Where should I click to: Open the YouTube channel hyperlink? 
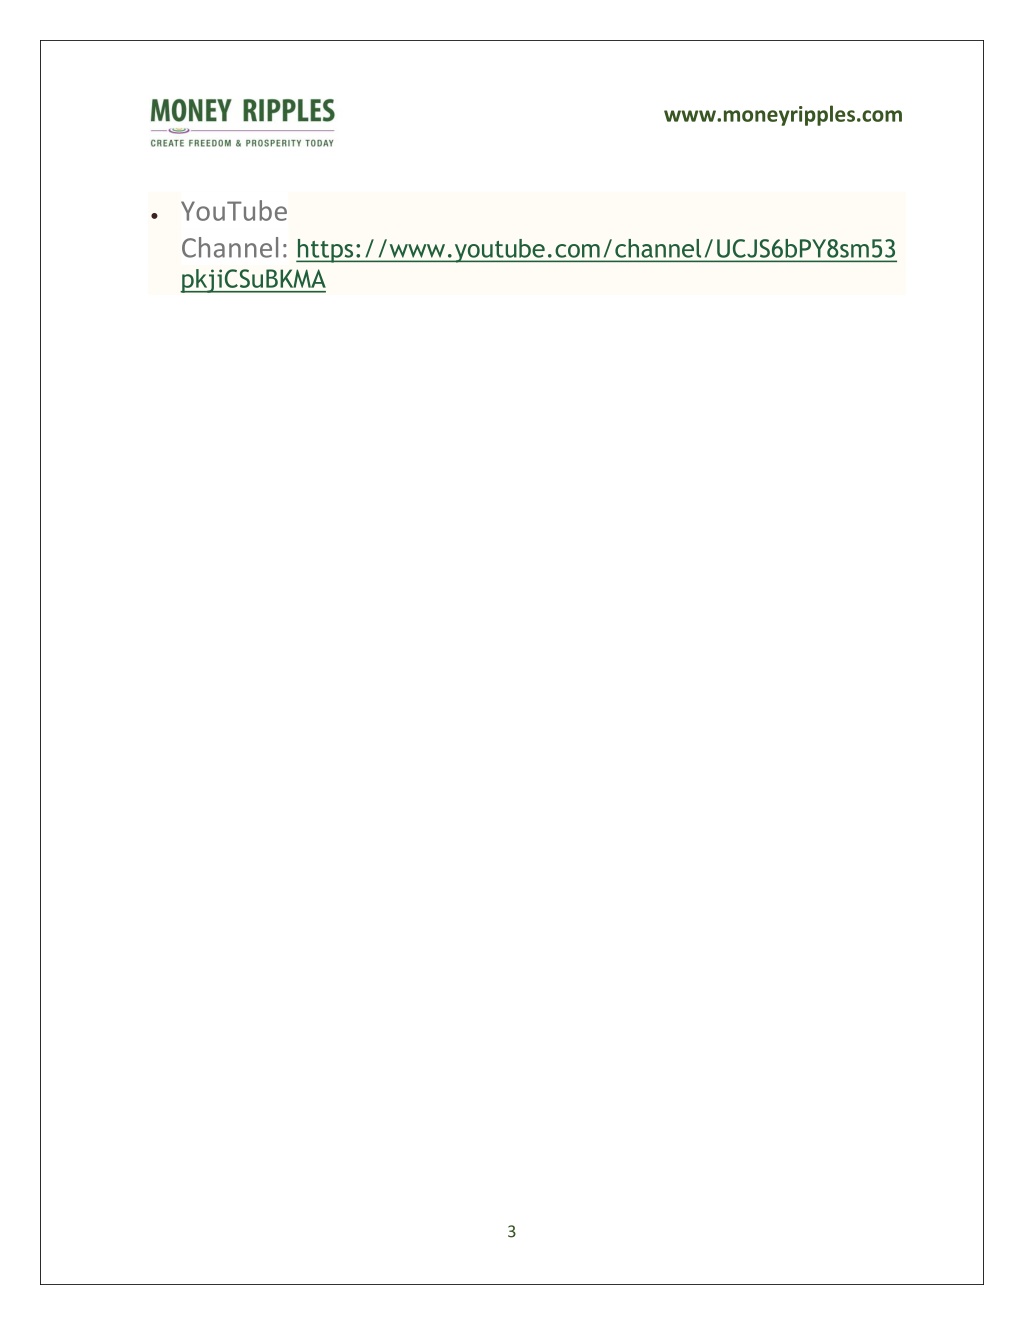pos(596,249)
